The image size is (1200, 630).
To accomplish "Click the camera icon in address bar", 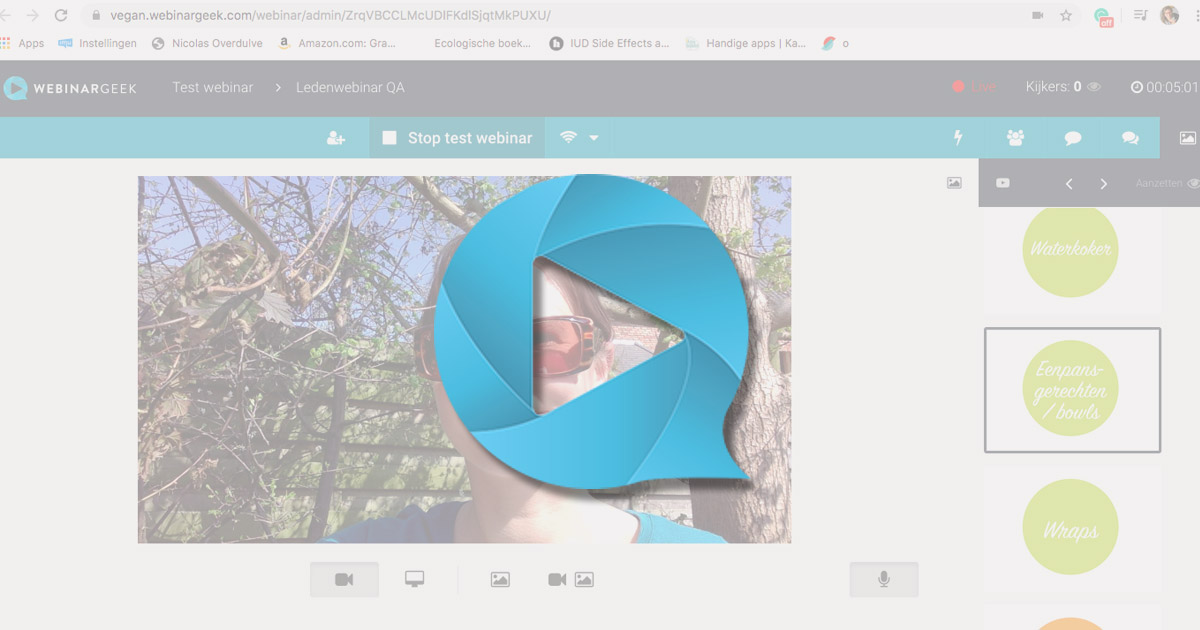I will pos(1037,15).
